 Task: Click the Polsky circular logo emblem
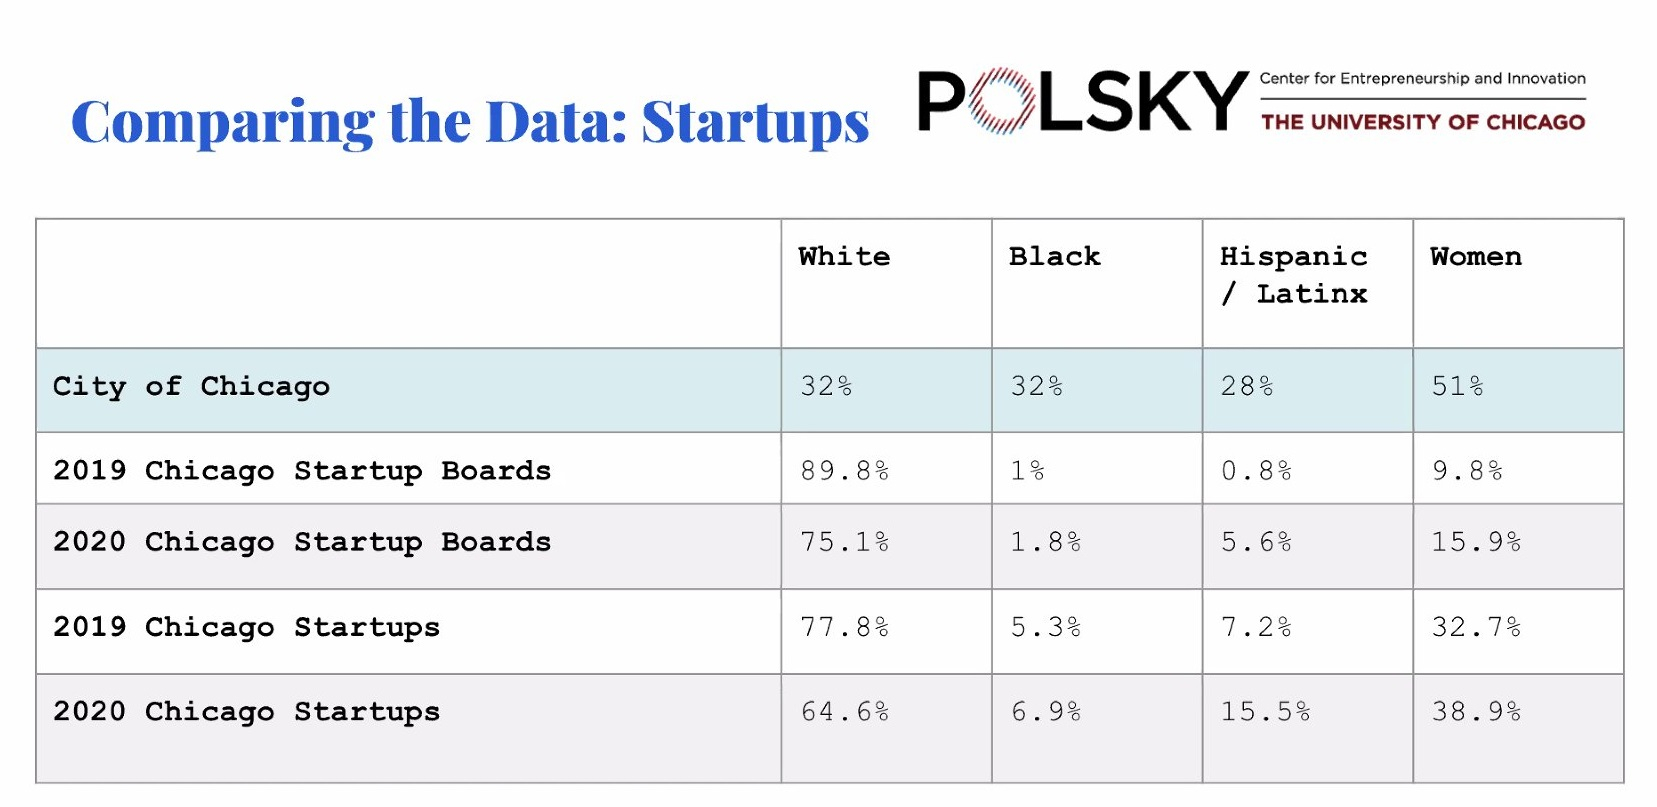(1002, 101)
